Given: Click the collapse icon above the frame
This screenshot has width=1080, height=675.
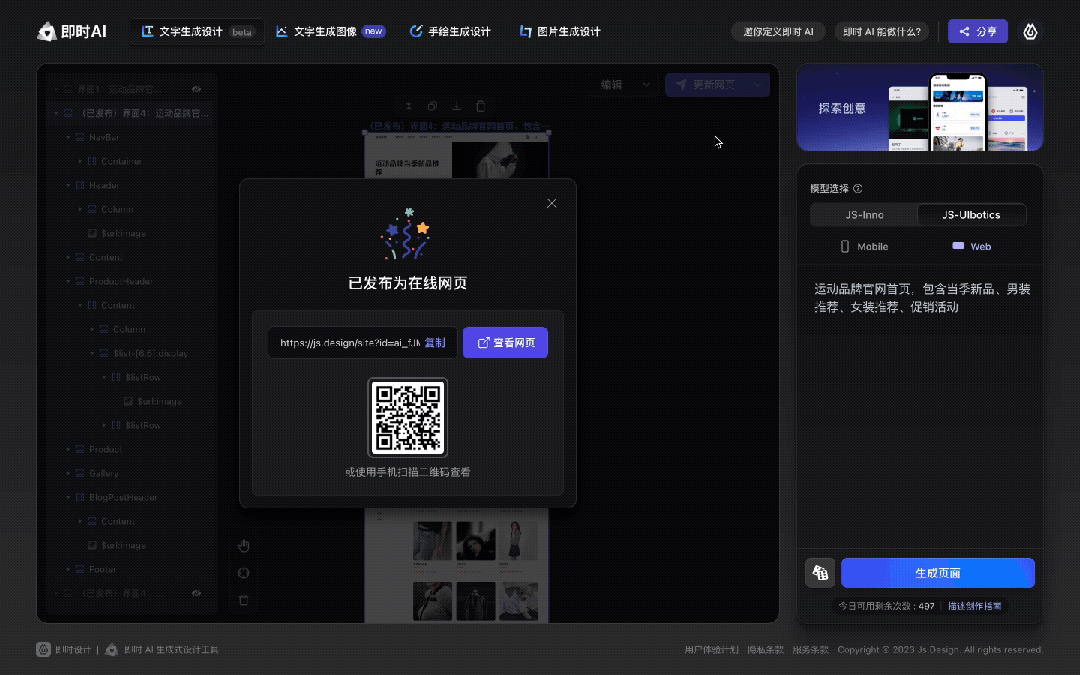Looking at the screenshot, I should [408, 106].
